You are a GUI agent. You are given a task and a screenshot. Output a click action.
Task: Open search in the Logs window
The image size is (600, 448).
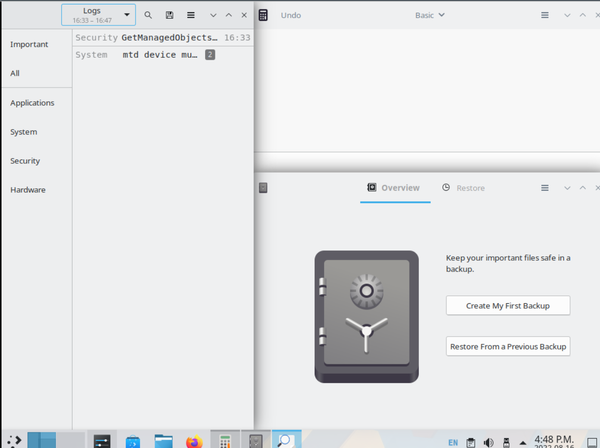[x=148, y=15]
